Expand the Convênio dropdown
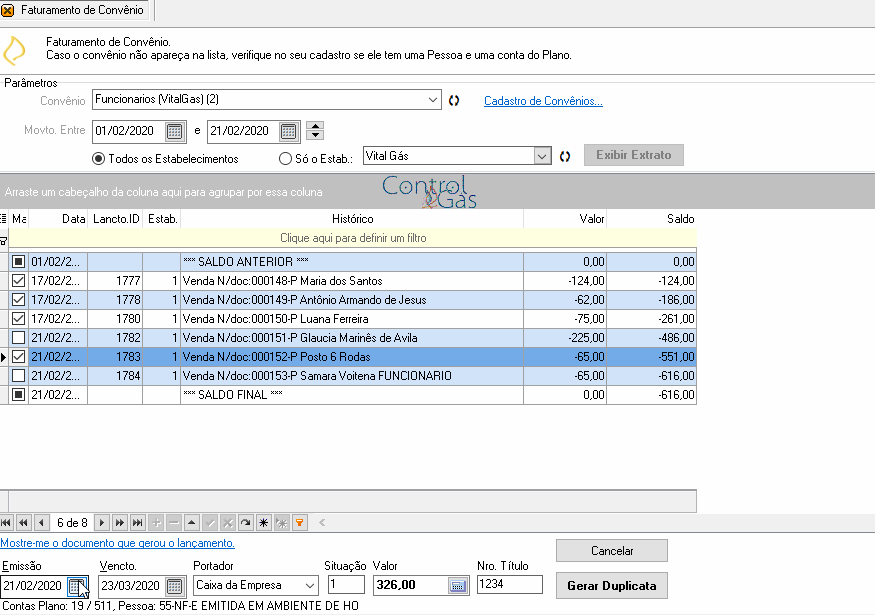Image resolution: width=875 pixels, height=615 pixels. [433, 100]
